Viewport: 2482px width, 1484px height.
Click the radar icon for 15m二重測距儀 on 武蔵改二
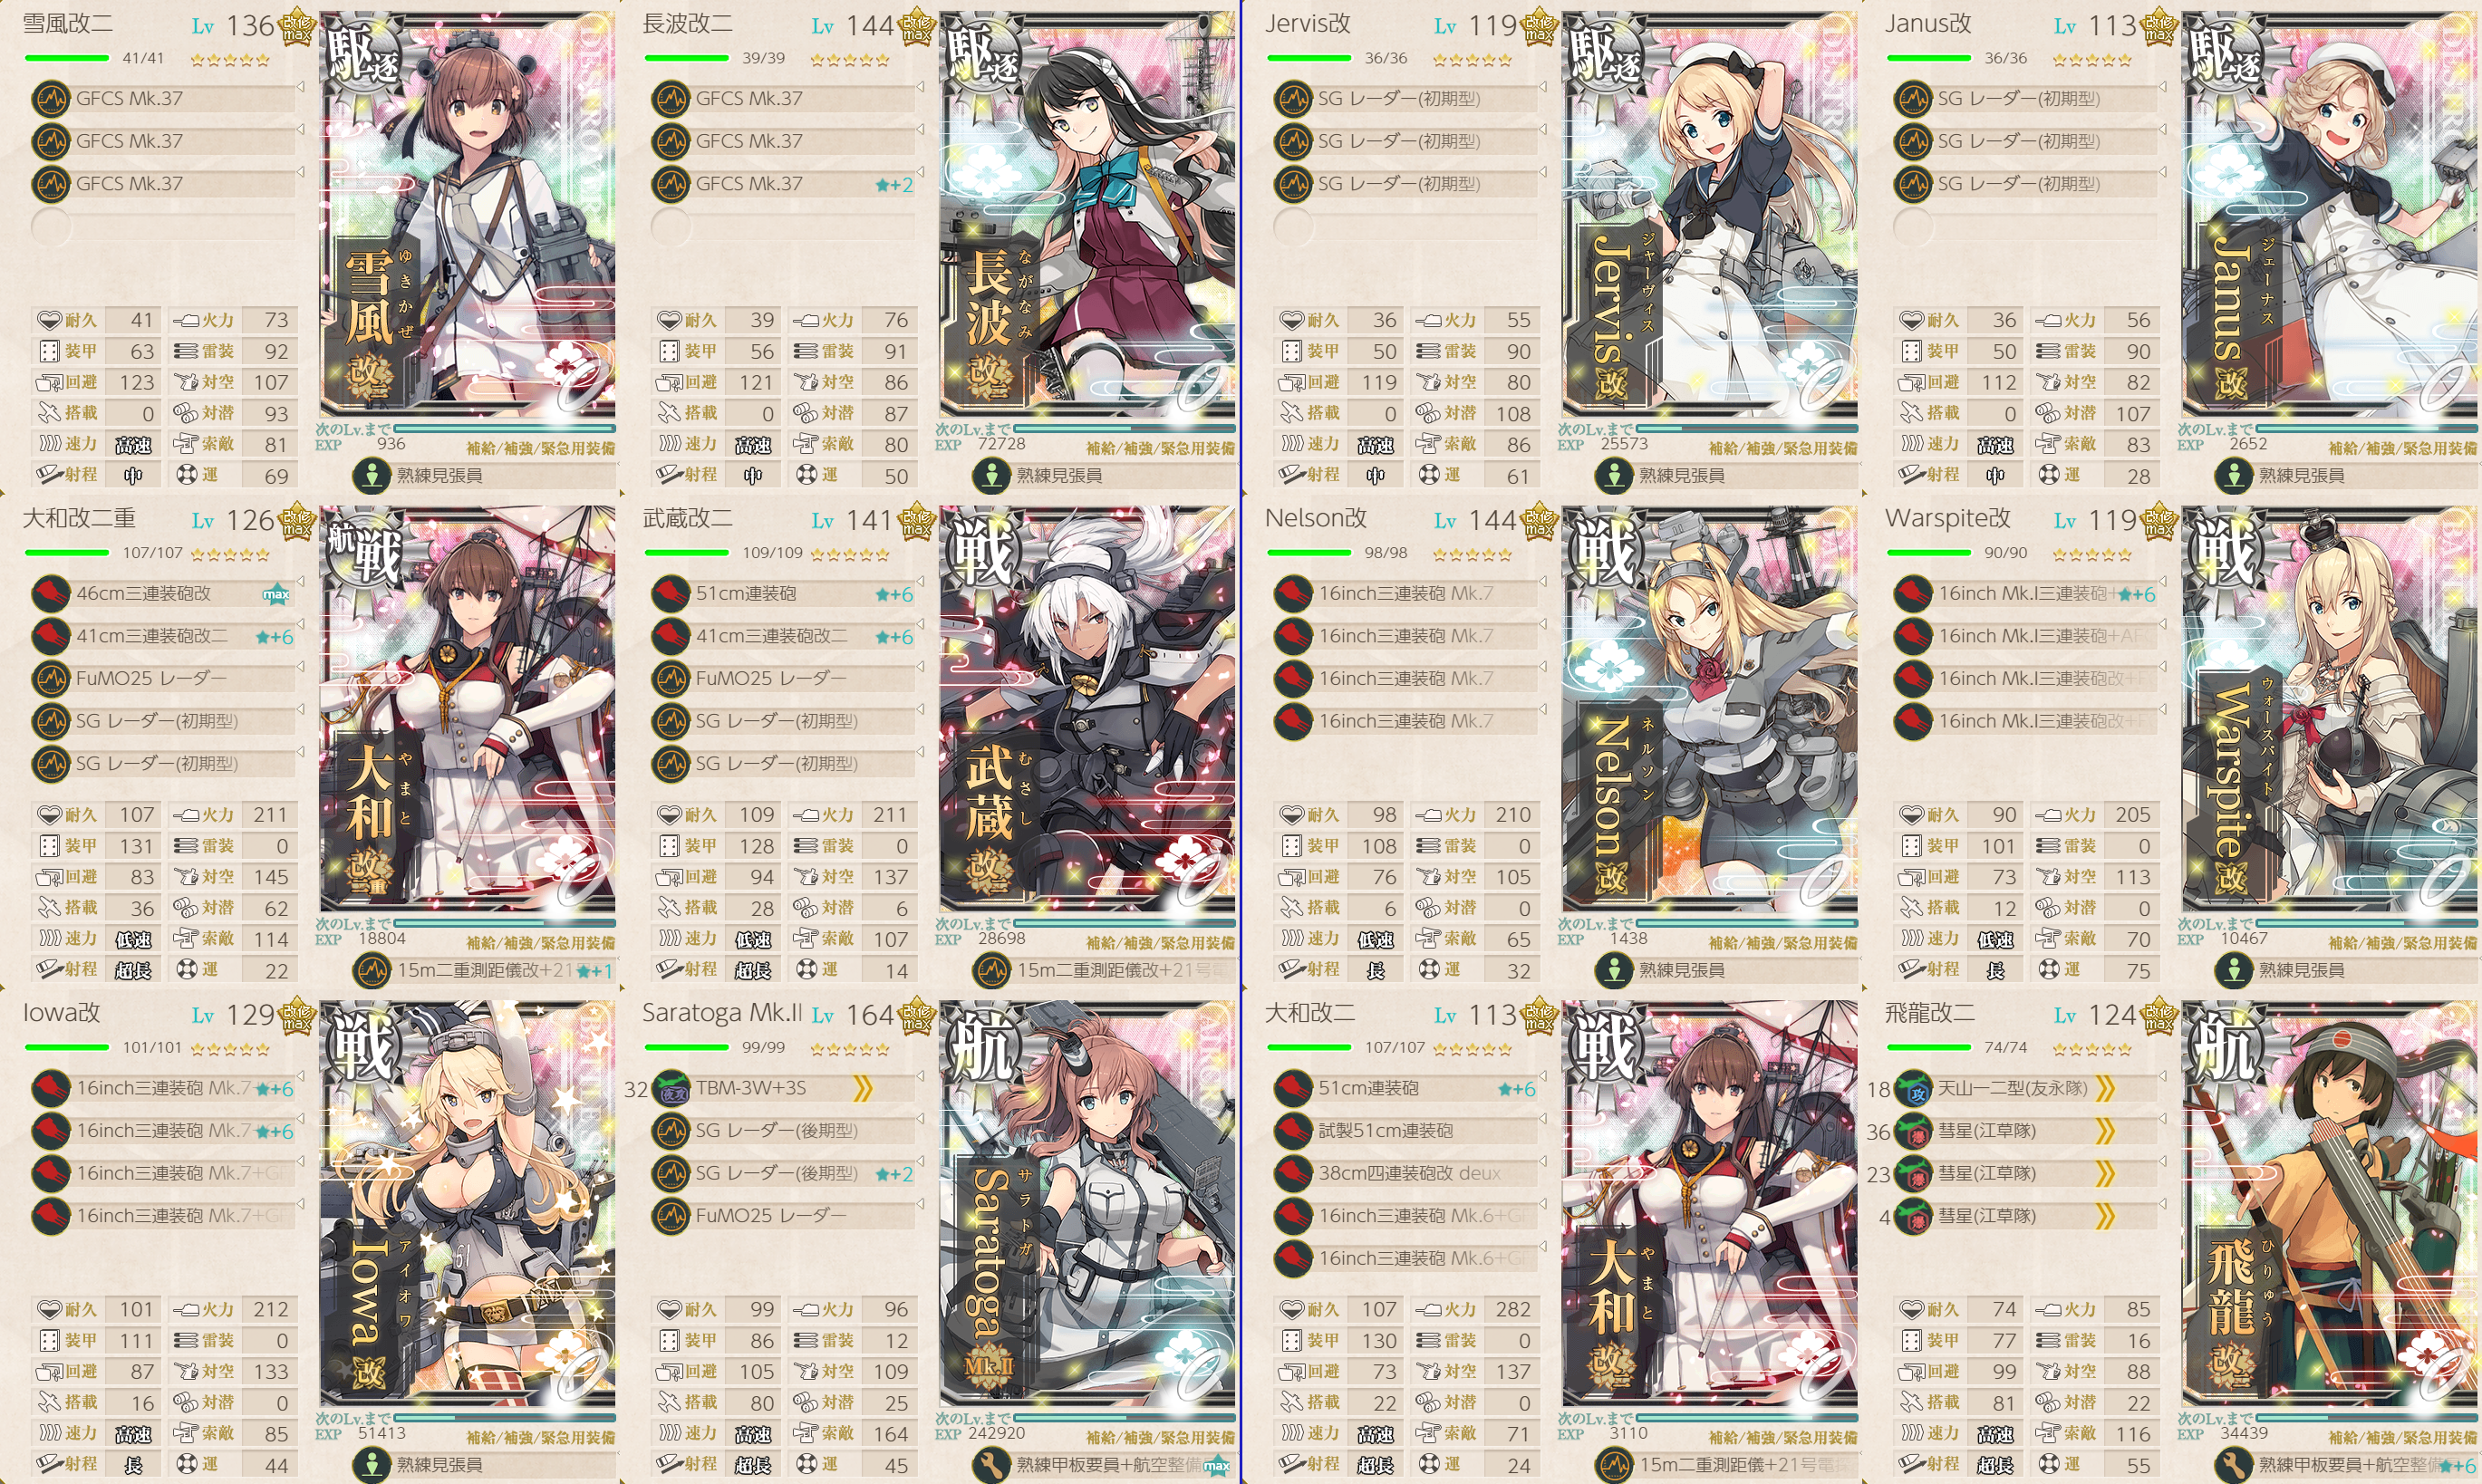992,971
